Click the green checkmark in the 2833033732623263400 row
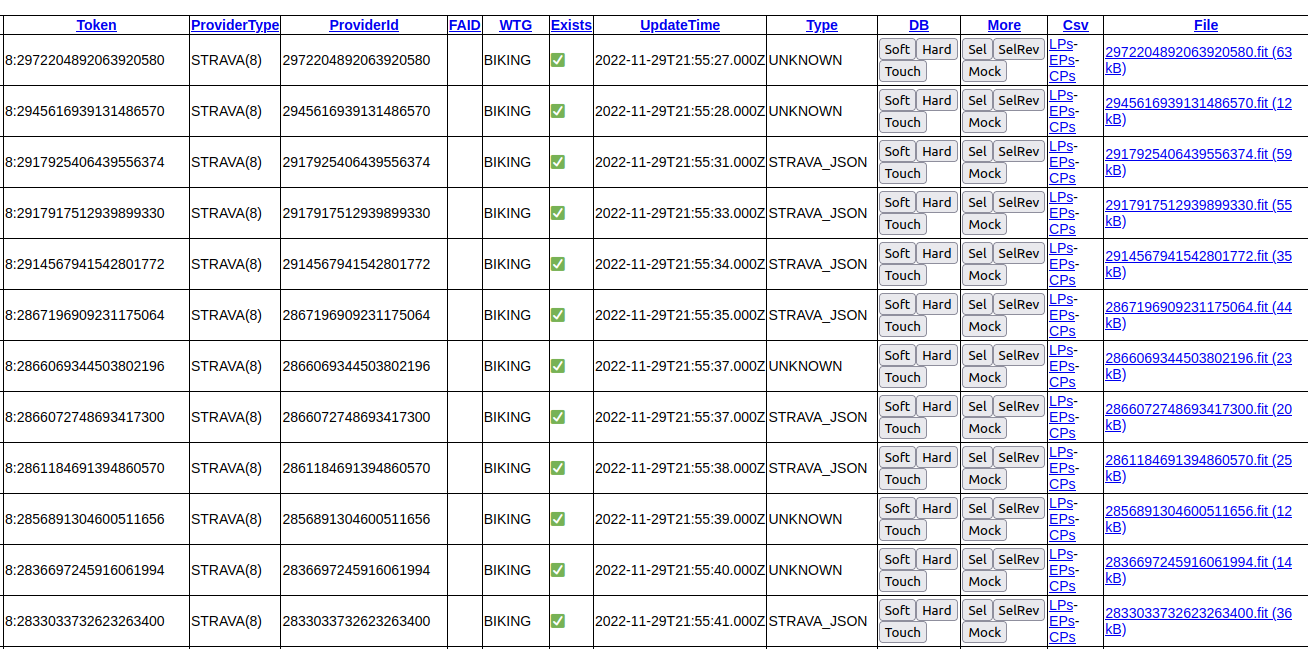1308x649 pixels. 558,621
